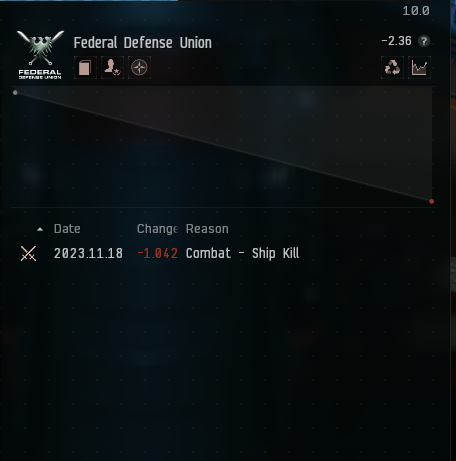Open the agent finder person icon

112,68
